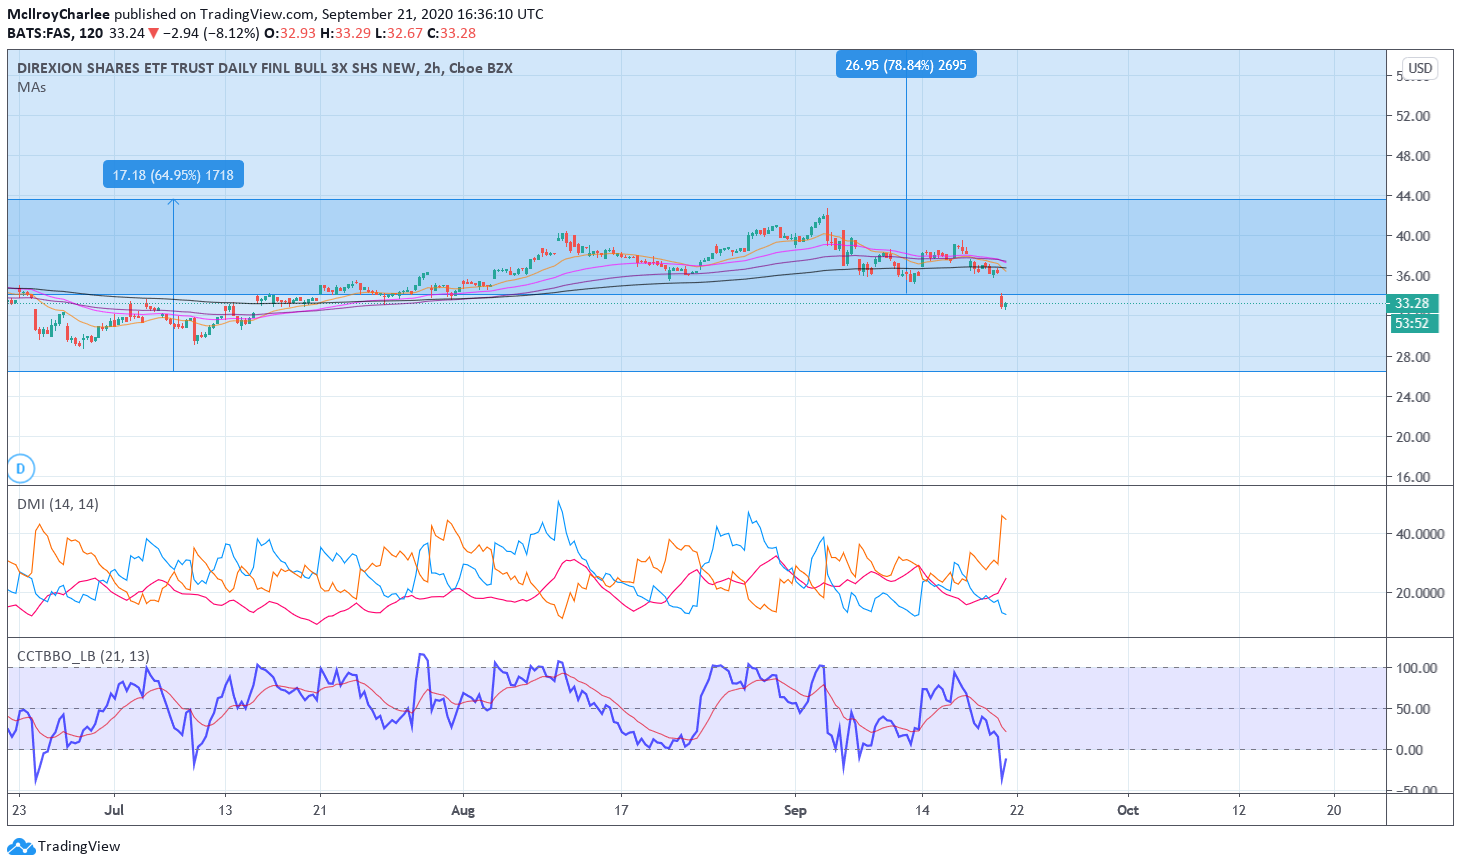Viewport: 1461px width, 867px height.
Task: Click the 0.00 oscillator axis label
Action: pos(1409,750)
